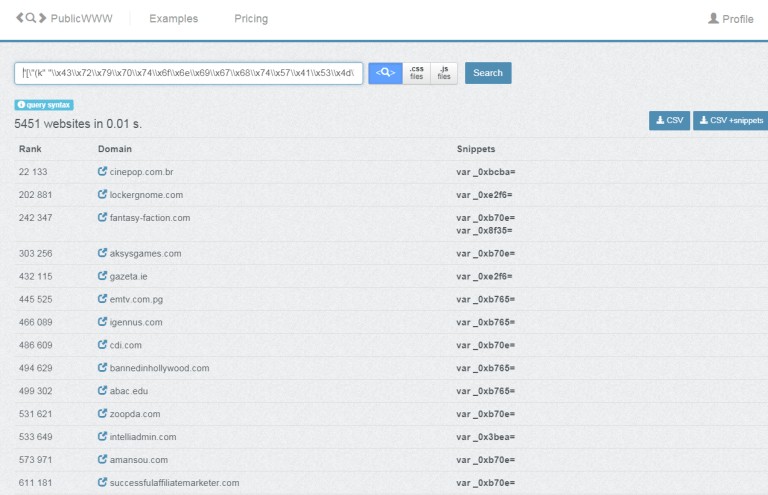768x495 pixels.
Task: Click the query syntax info badge
Action: click(x=44, y=105)
